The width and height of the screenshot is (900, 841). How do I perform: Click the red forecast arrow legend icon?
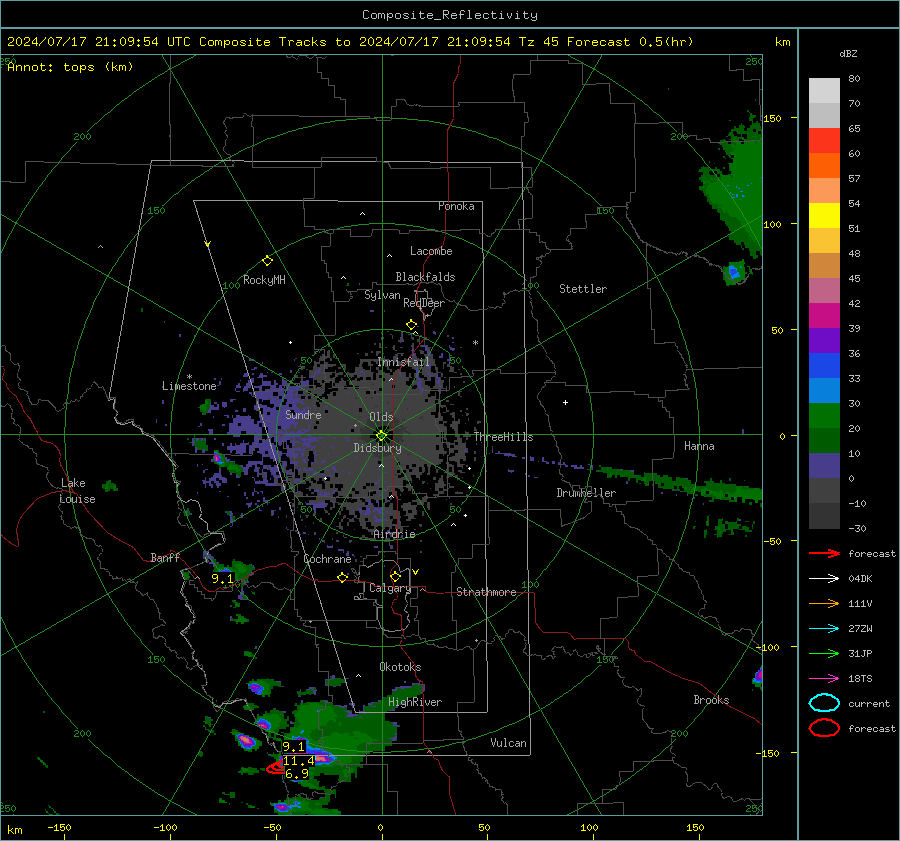point(824,553)
